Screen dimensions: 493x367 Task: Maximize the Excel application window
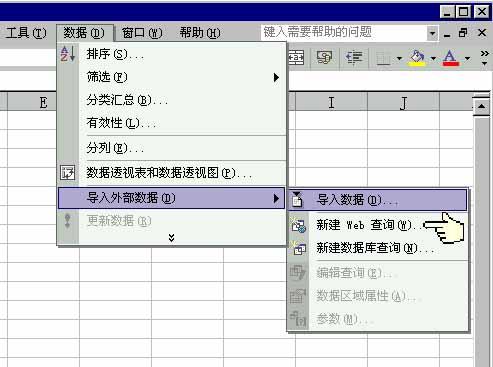click(463, 12)
